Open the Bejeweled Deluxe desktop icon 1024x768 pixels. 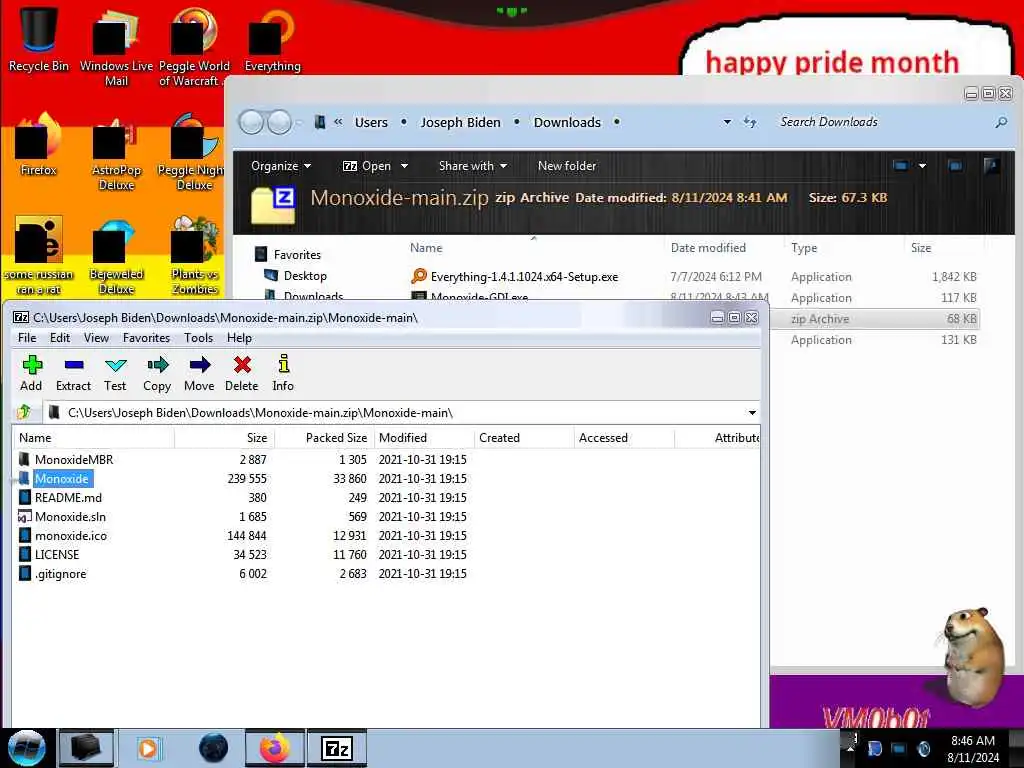point(116,257)
